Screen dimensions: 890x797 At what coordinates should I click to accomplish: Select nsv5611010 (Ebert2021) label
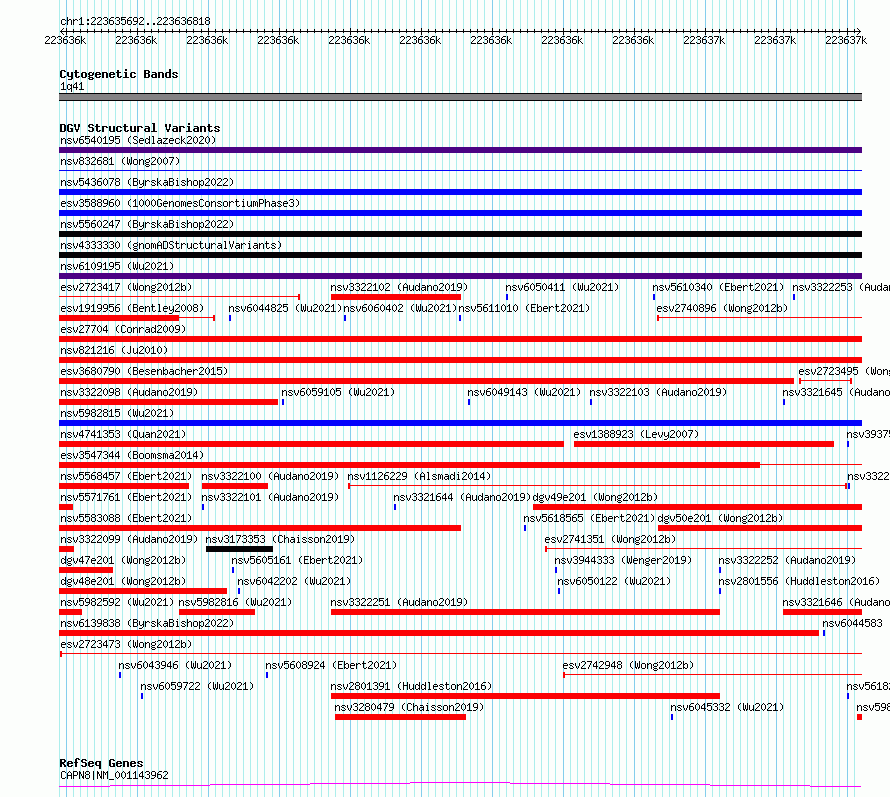click(x=524, y=308)
